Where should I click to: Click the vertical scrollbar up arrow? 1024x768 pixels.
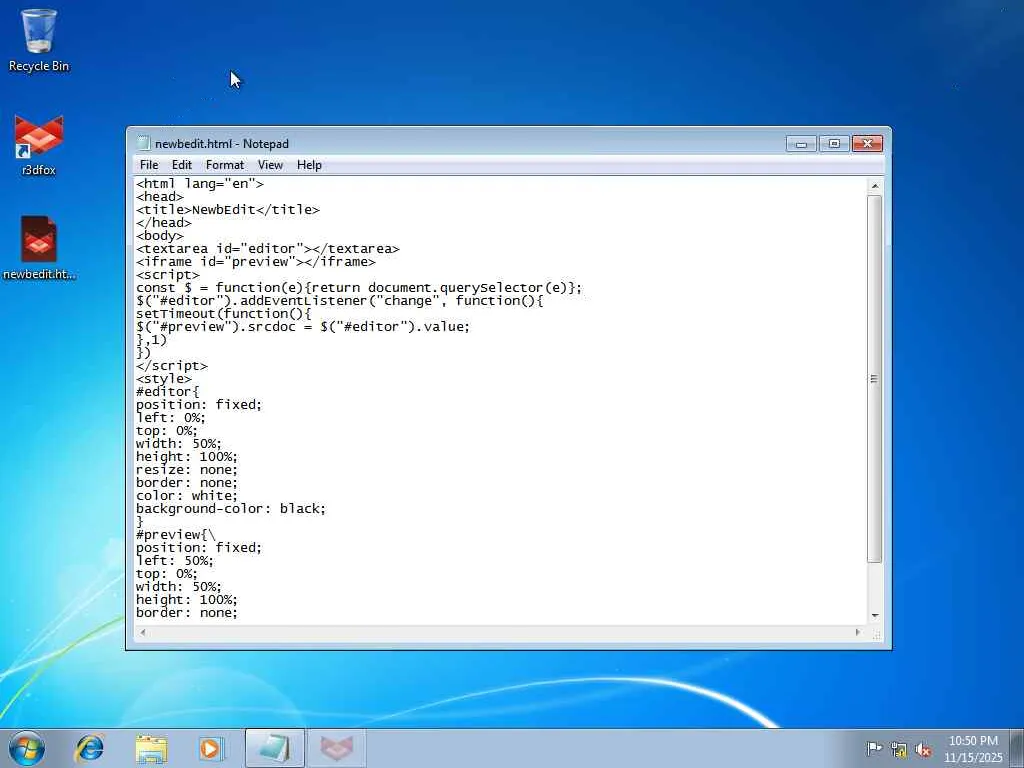(874, 186)
